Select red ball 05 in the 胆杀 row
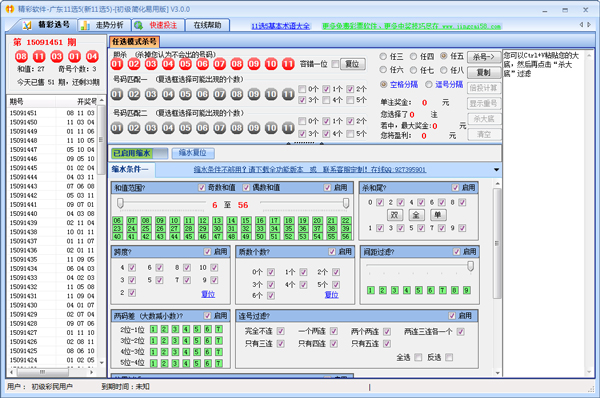The image size is (600, 398). click(x=185, y=64)
